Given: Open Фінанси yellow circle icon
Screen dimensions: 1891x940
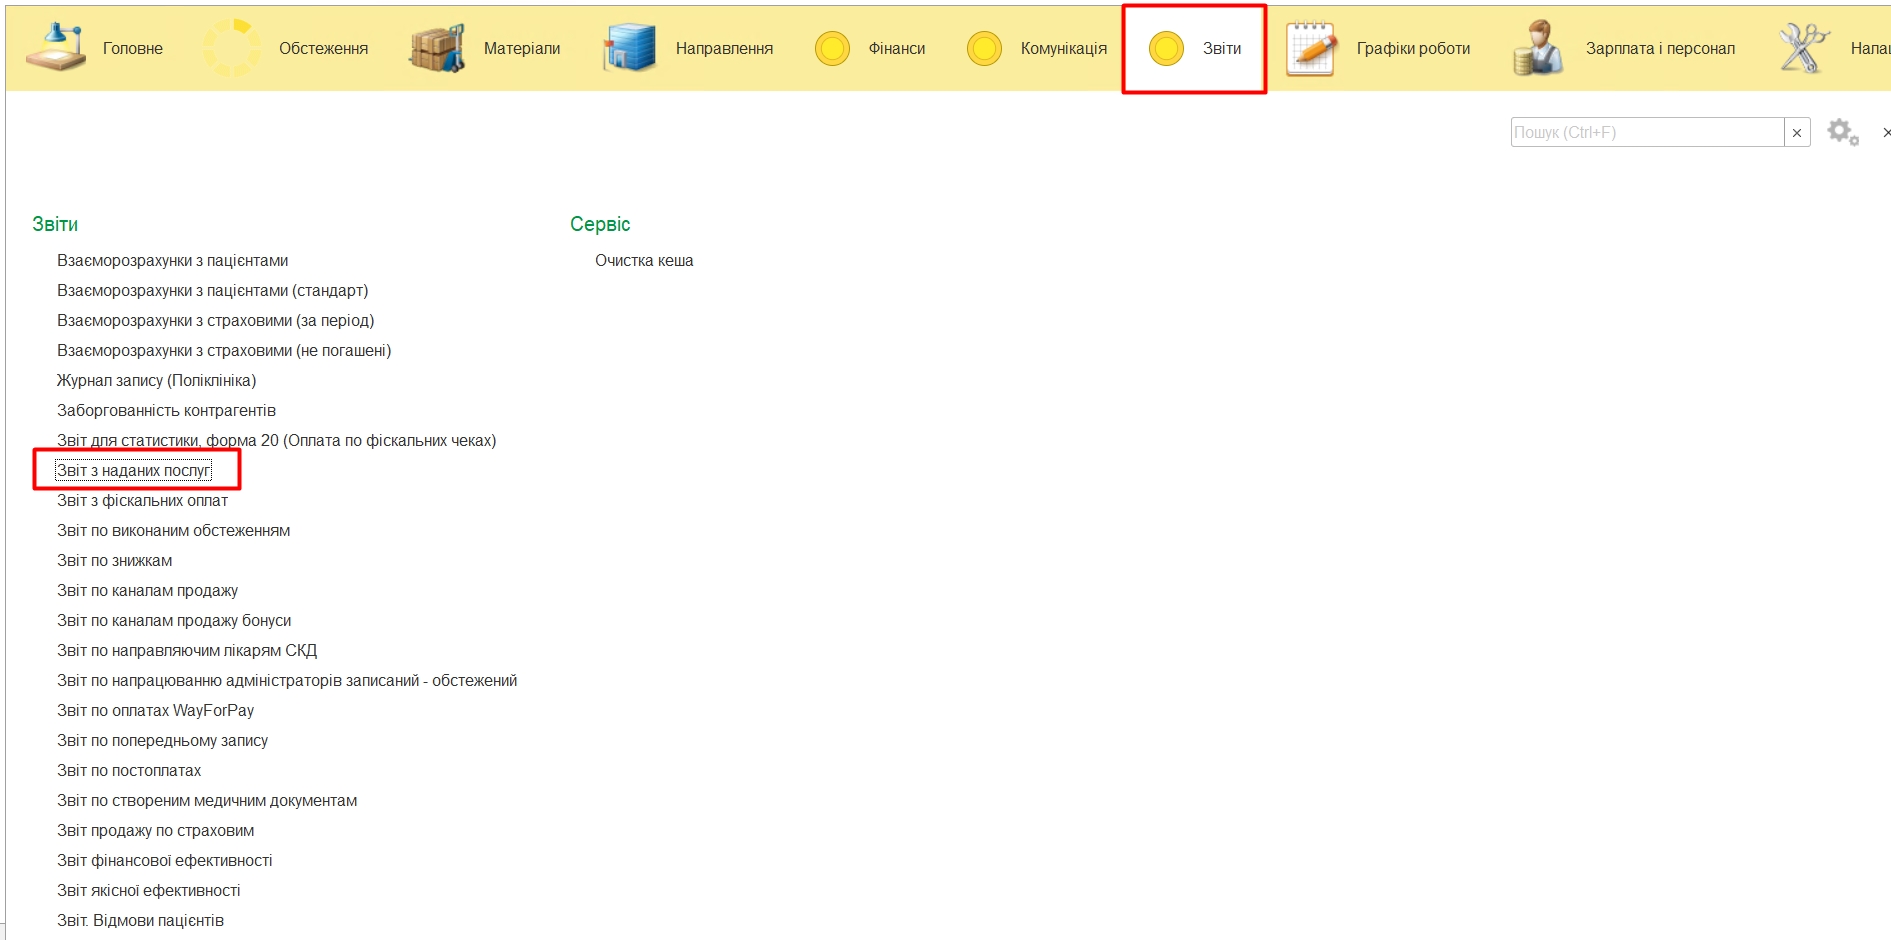Looking at the screenshot, I should (x=832, y=48).
